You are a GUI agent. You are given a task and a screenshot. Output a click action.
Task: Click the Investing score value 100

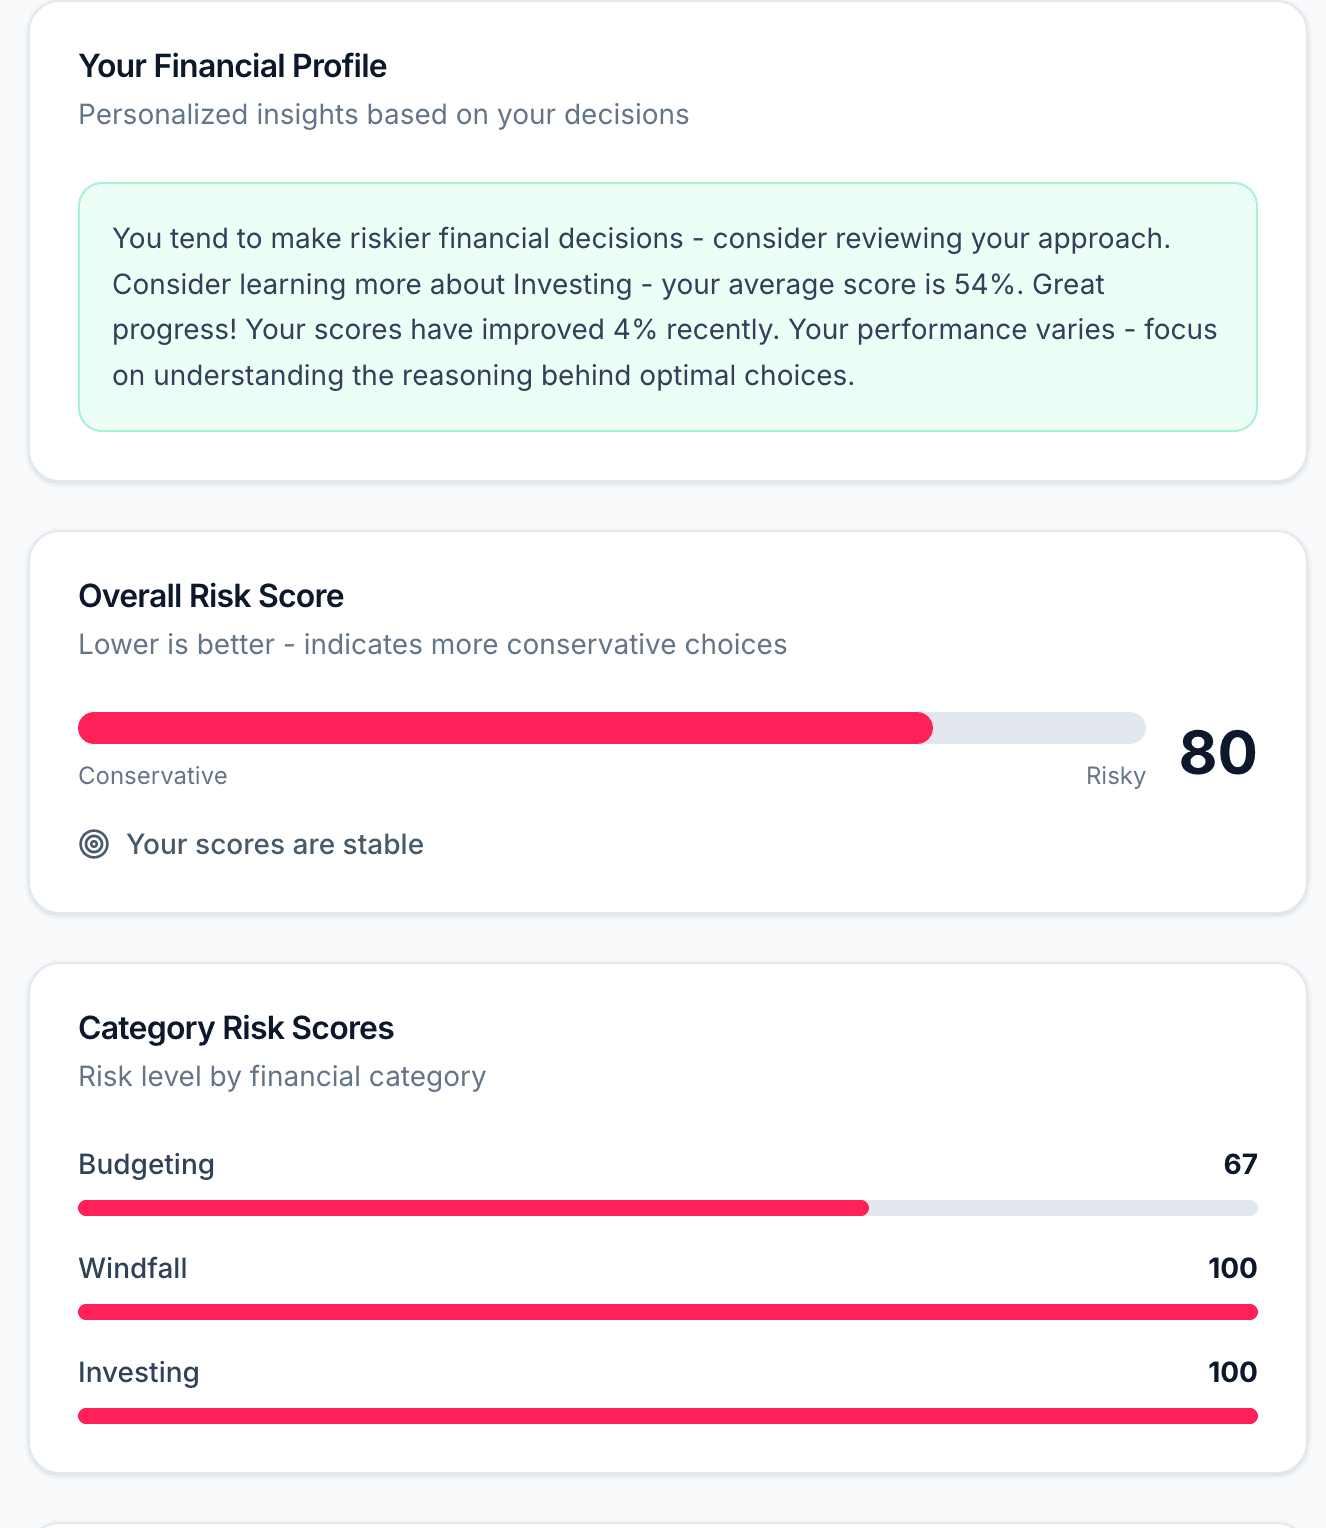pyautogui.click(x=1232, y=1372)
